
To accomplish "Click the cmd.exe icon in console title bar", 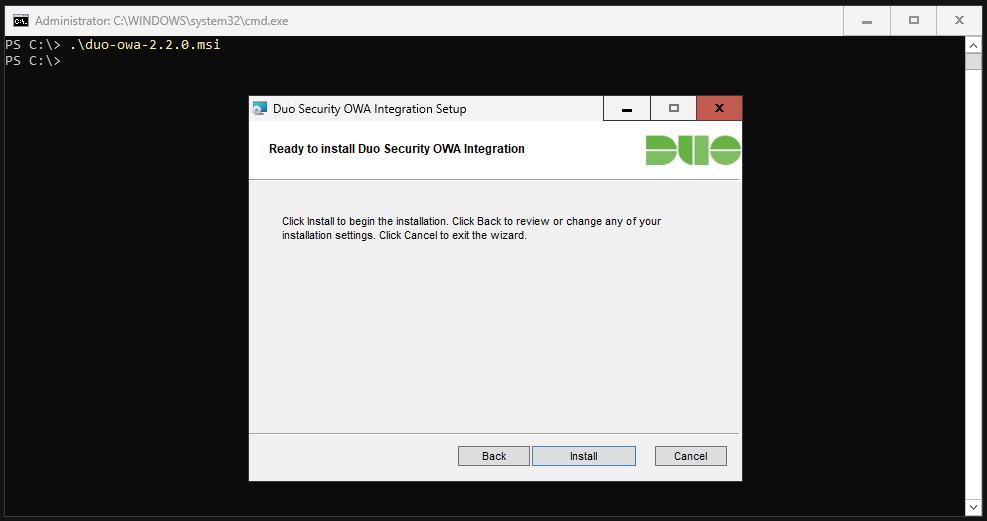I will click(x=21, y=21).
